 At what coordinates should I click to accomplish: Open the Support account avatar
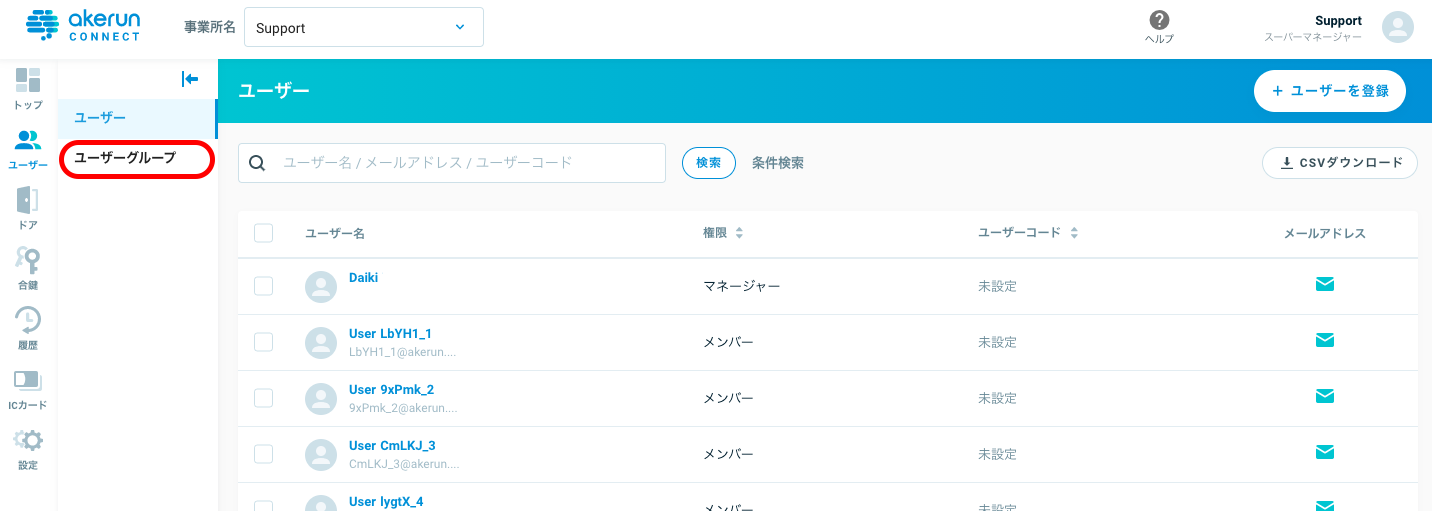click(x=1398, y=27)
